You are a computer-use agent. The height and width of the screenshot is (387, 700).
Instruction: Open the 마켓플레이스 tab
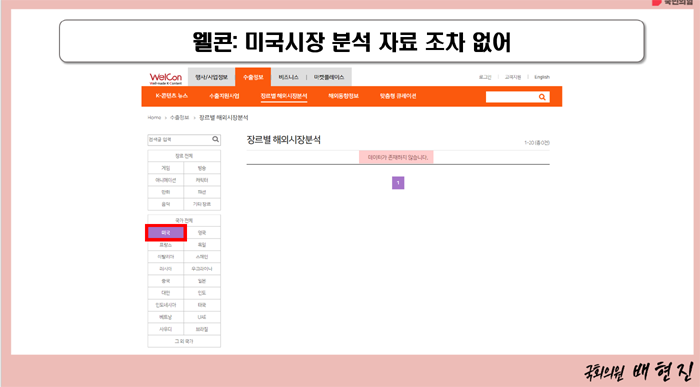[x=329, y=77]
